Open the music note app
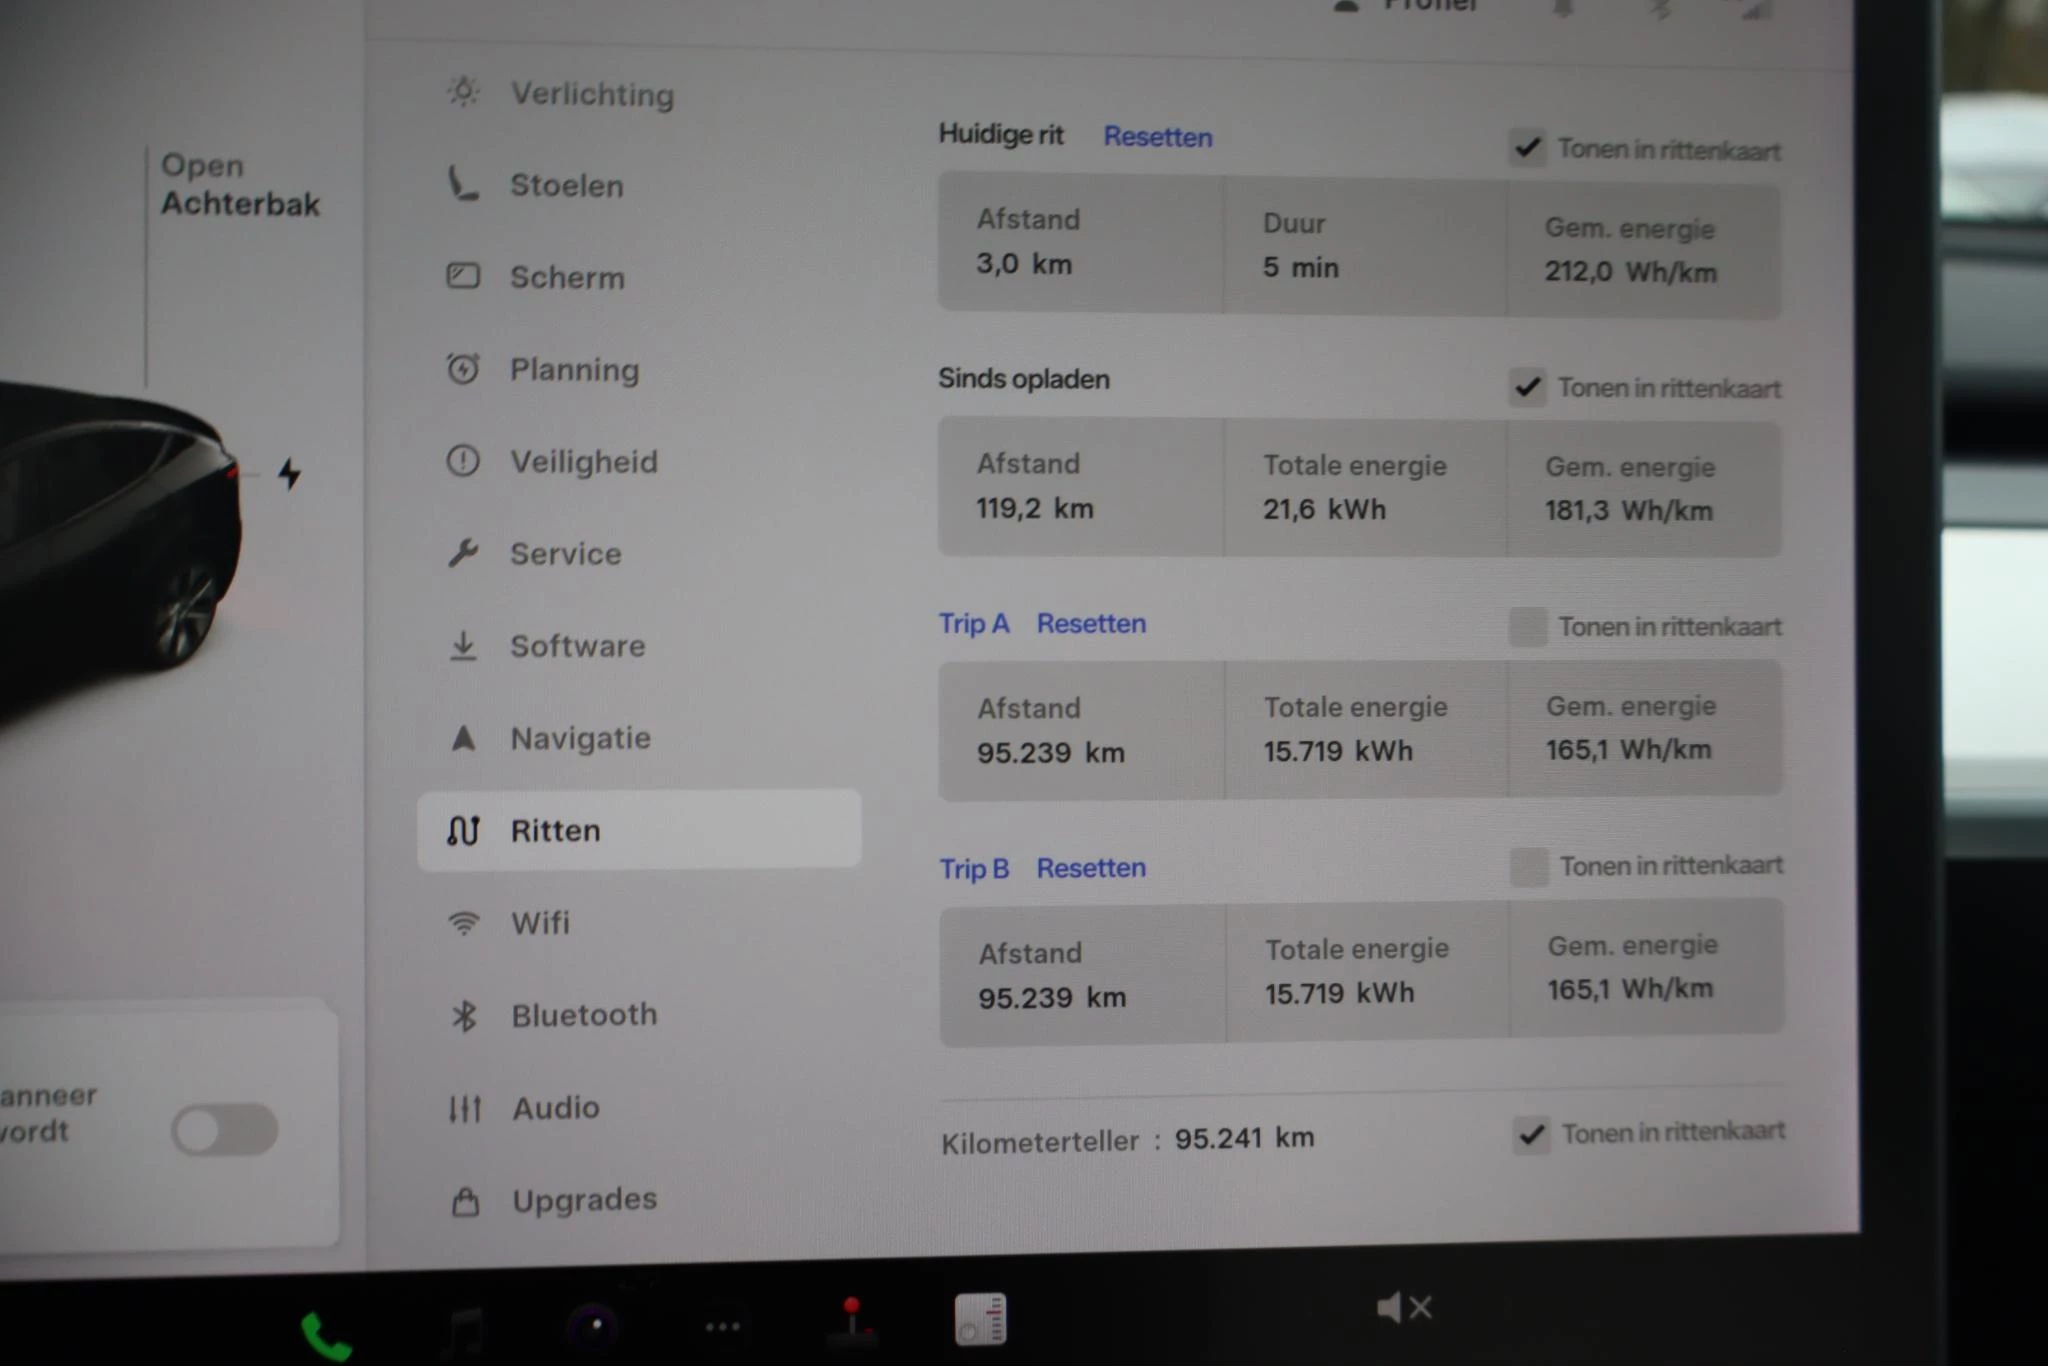This screenshot has height=1366, width=2048. coord(463,1330)
